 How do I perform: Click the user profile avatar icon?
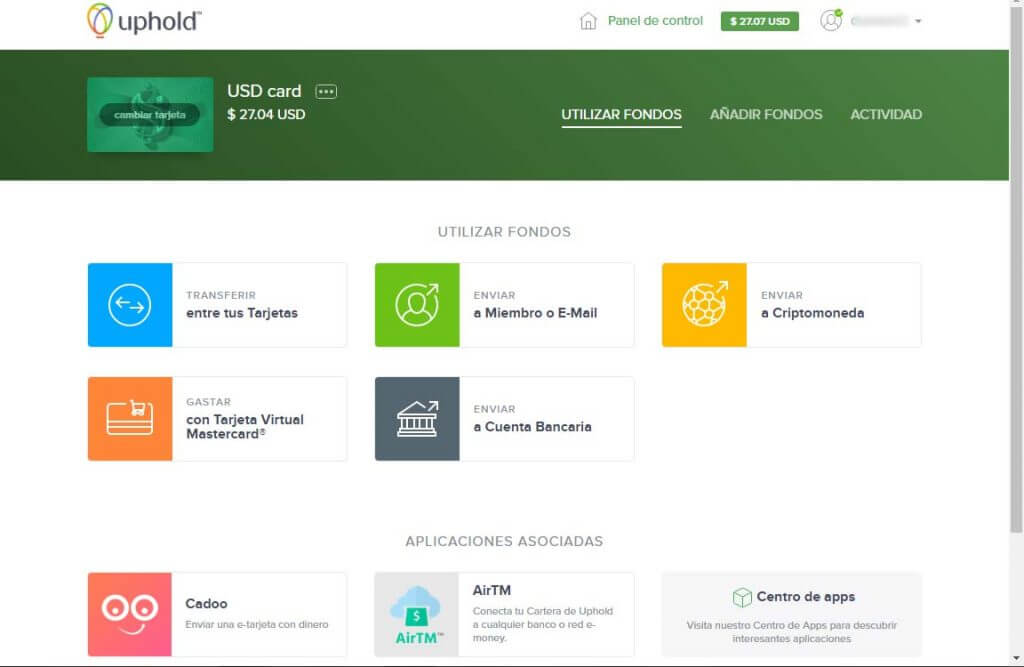pyautogui.click(x=831, y=20)
